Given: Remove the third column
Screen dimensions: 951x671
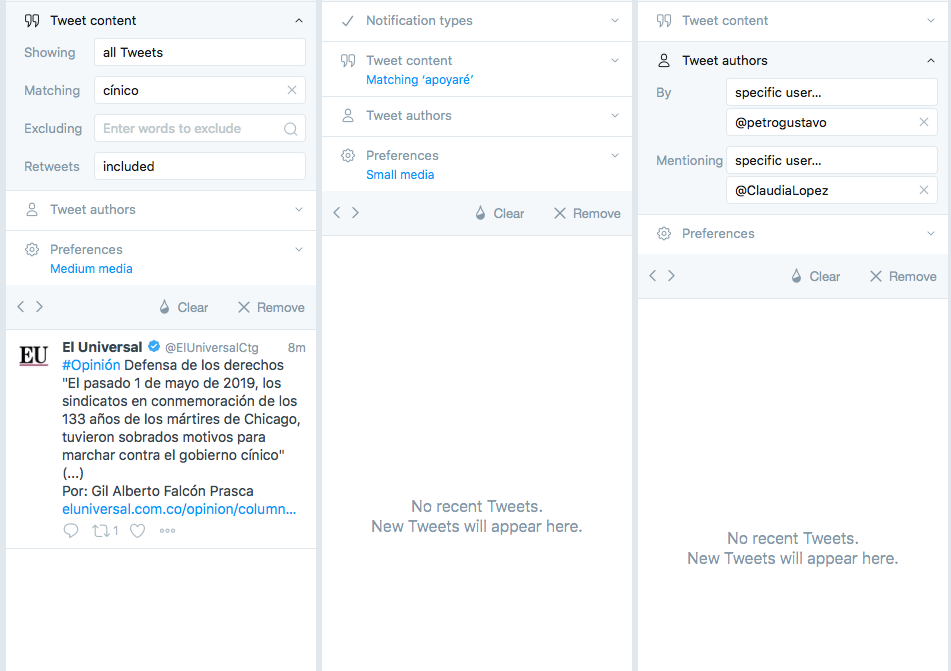Looking at the screenshot, I should [x=903, y=277].
